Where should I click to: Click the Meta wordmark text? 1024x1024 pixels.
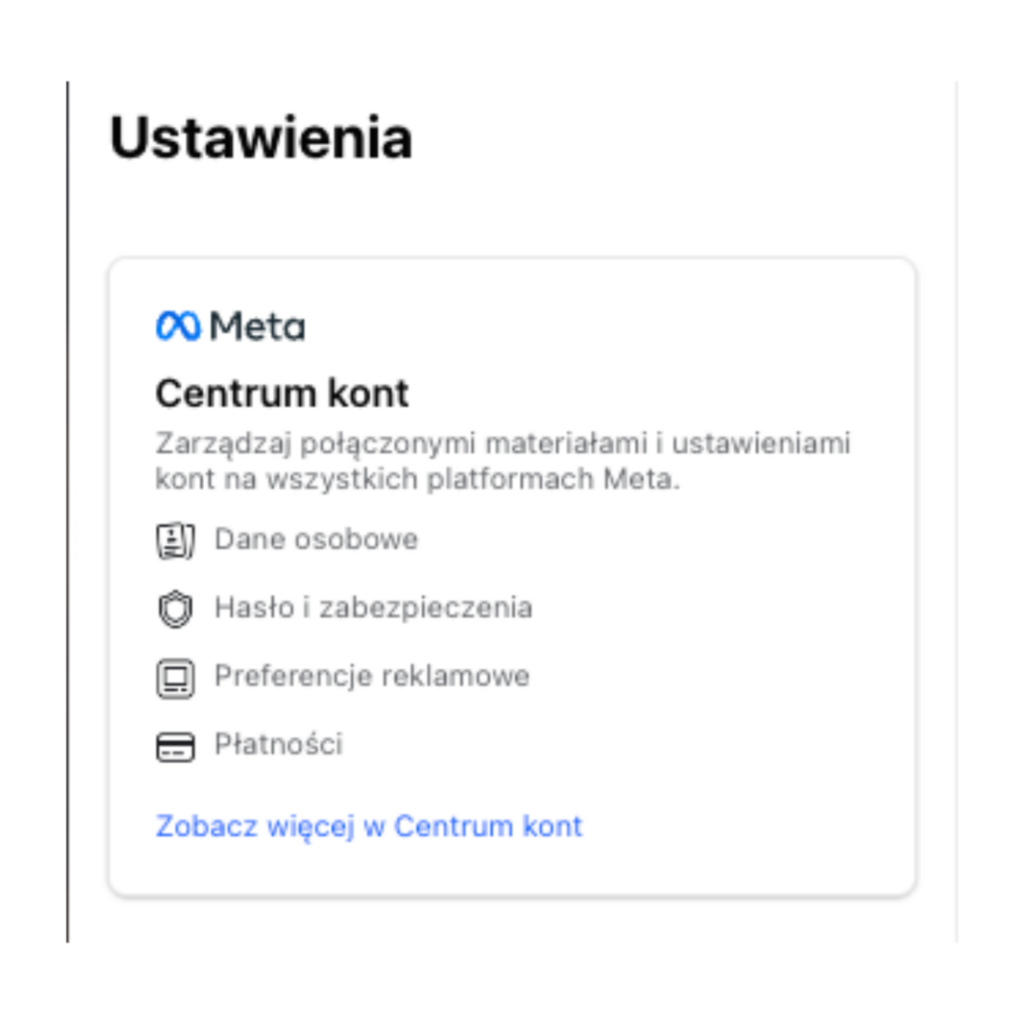tap(258, 327)
